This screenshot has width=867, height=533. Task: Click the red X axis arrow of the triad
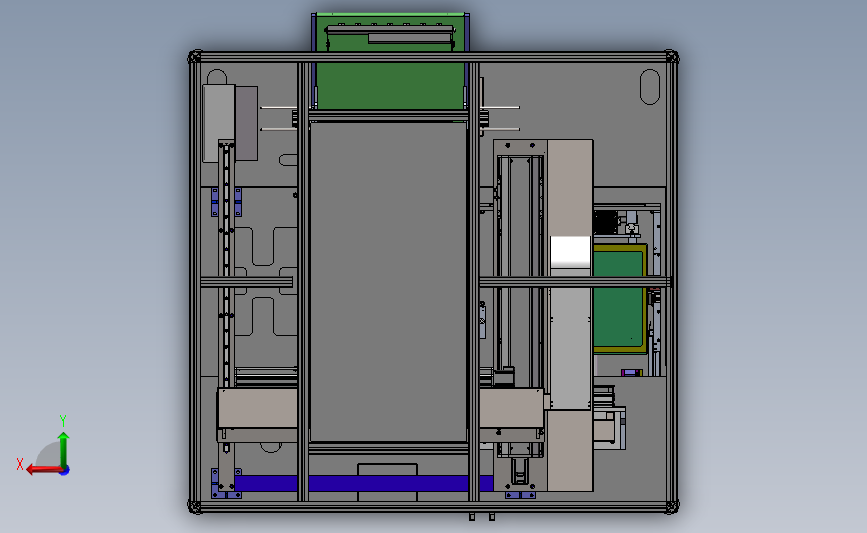(43, 470)
